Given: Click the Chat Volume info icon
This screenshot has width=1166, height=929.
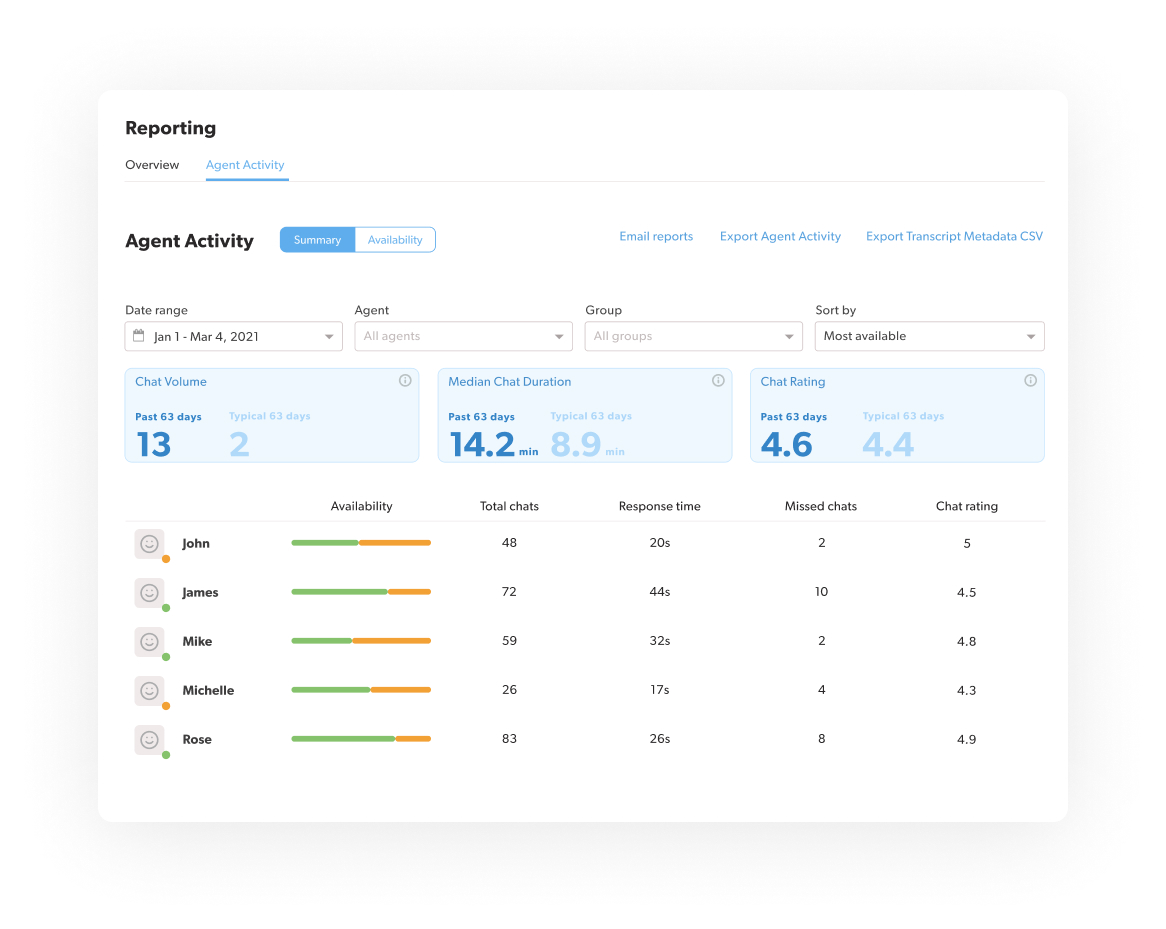Looking at the screenshot, I should tap(405, 381).
